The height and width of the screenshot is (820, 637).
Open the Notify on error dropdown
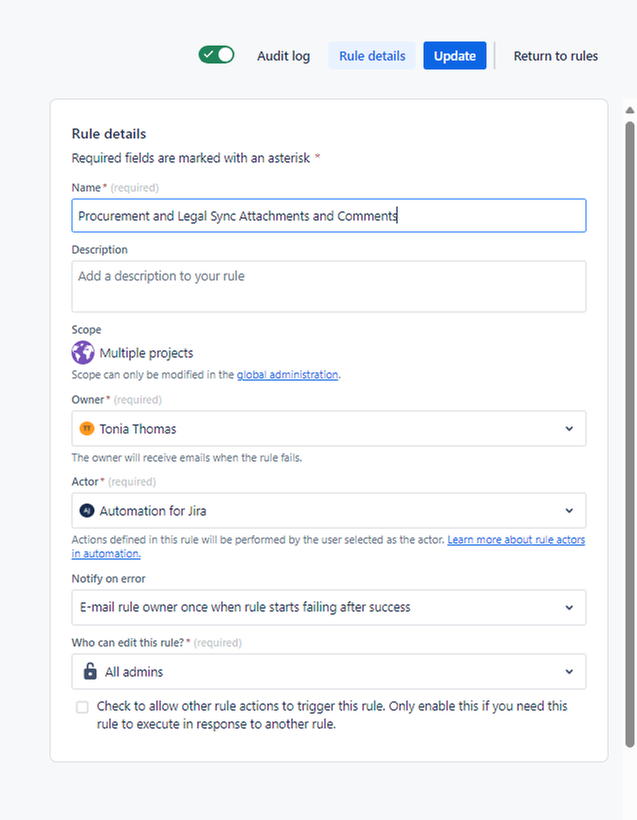[328, 607]
